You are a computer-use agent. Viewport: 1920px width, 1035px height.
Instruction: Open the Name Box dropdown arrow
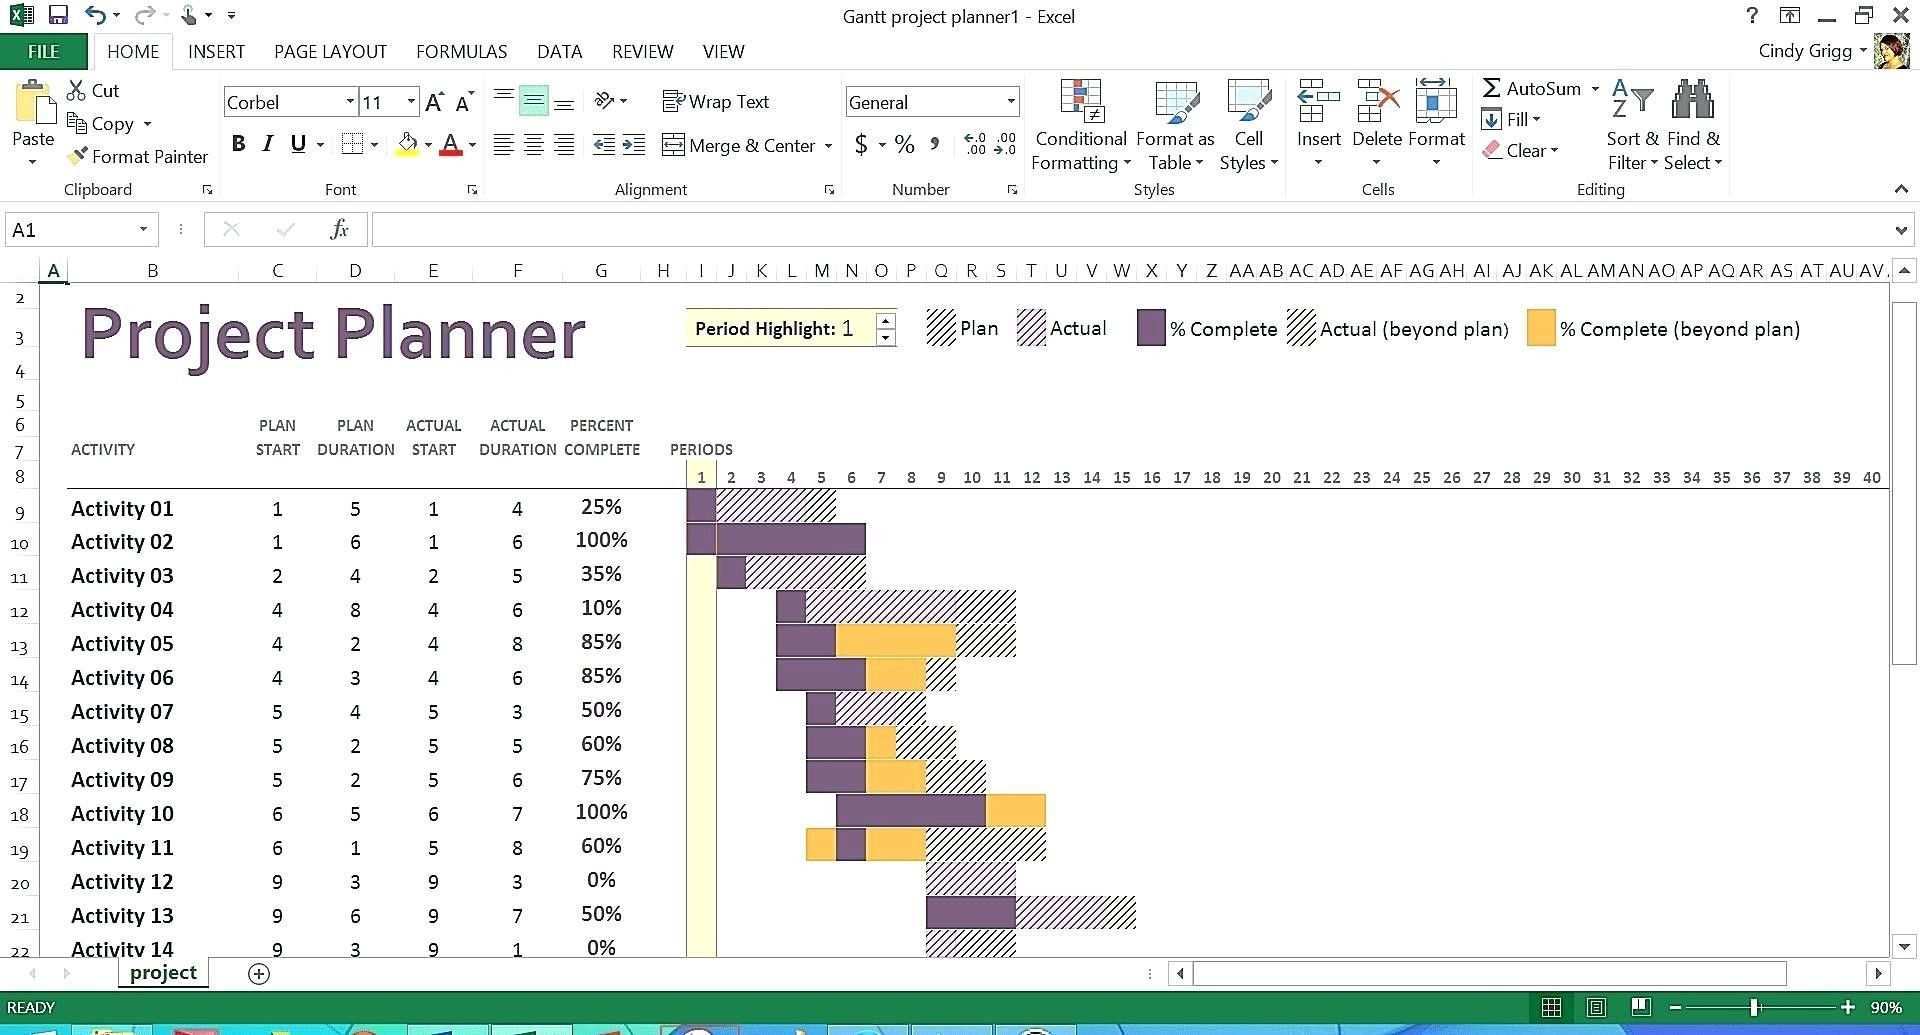(143, 230)
